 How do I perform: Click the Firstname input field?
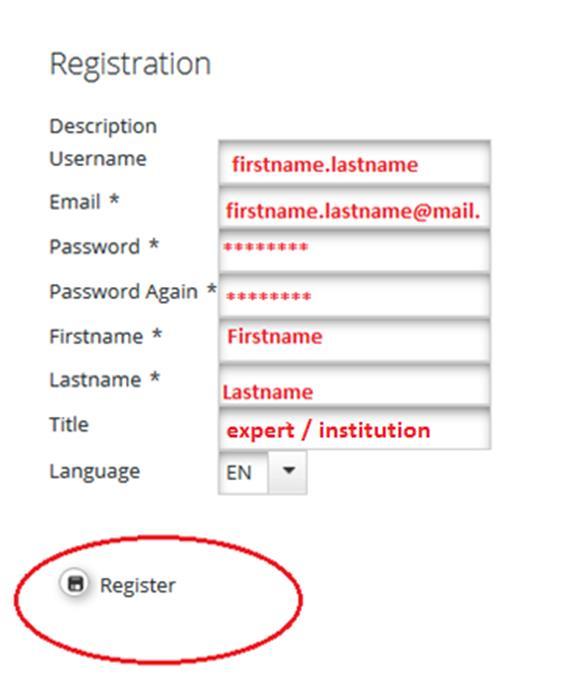click(354, 341)
